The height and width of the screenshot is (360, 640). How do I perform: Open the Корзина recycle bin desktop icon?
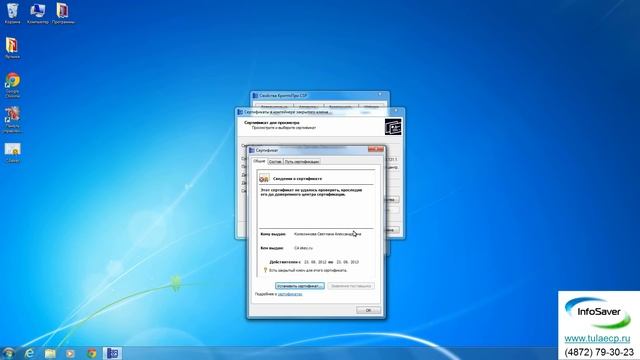[12, 12]
